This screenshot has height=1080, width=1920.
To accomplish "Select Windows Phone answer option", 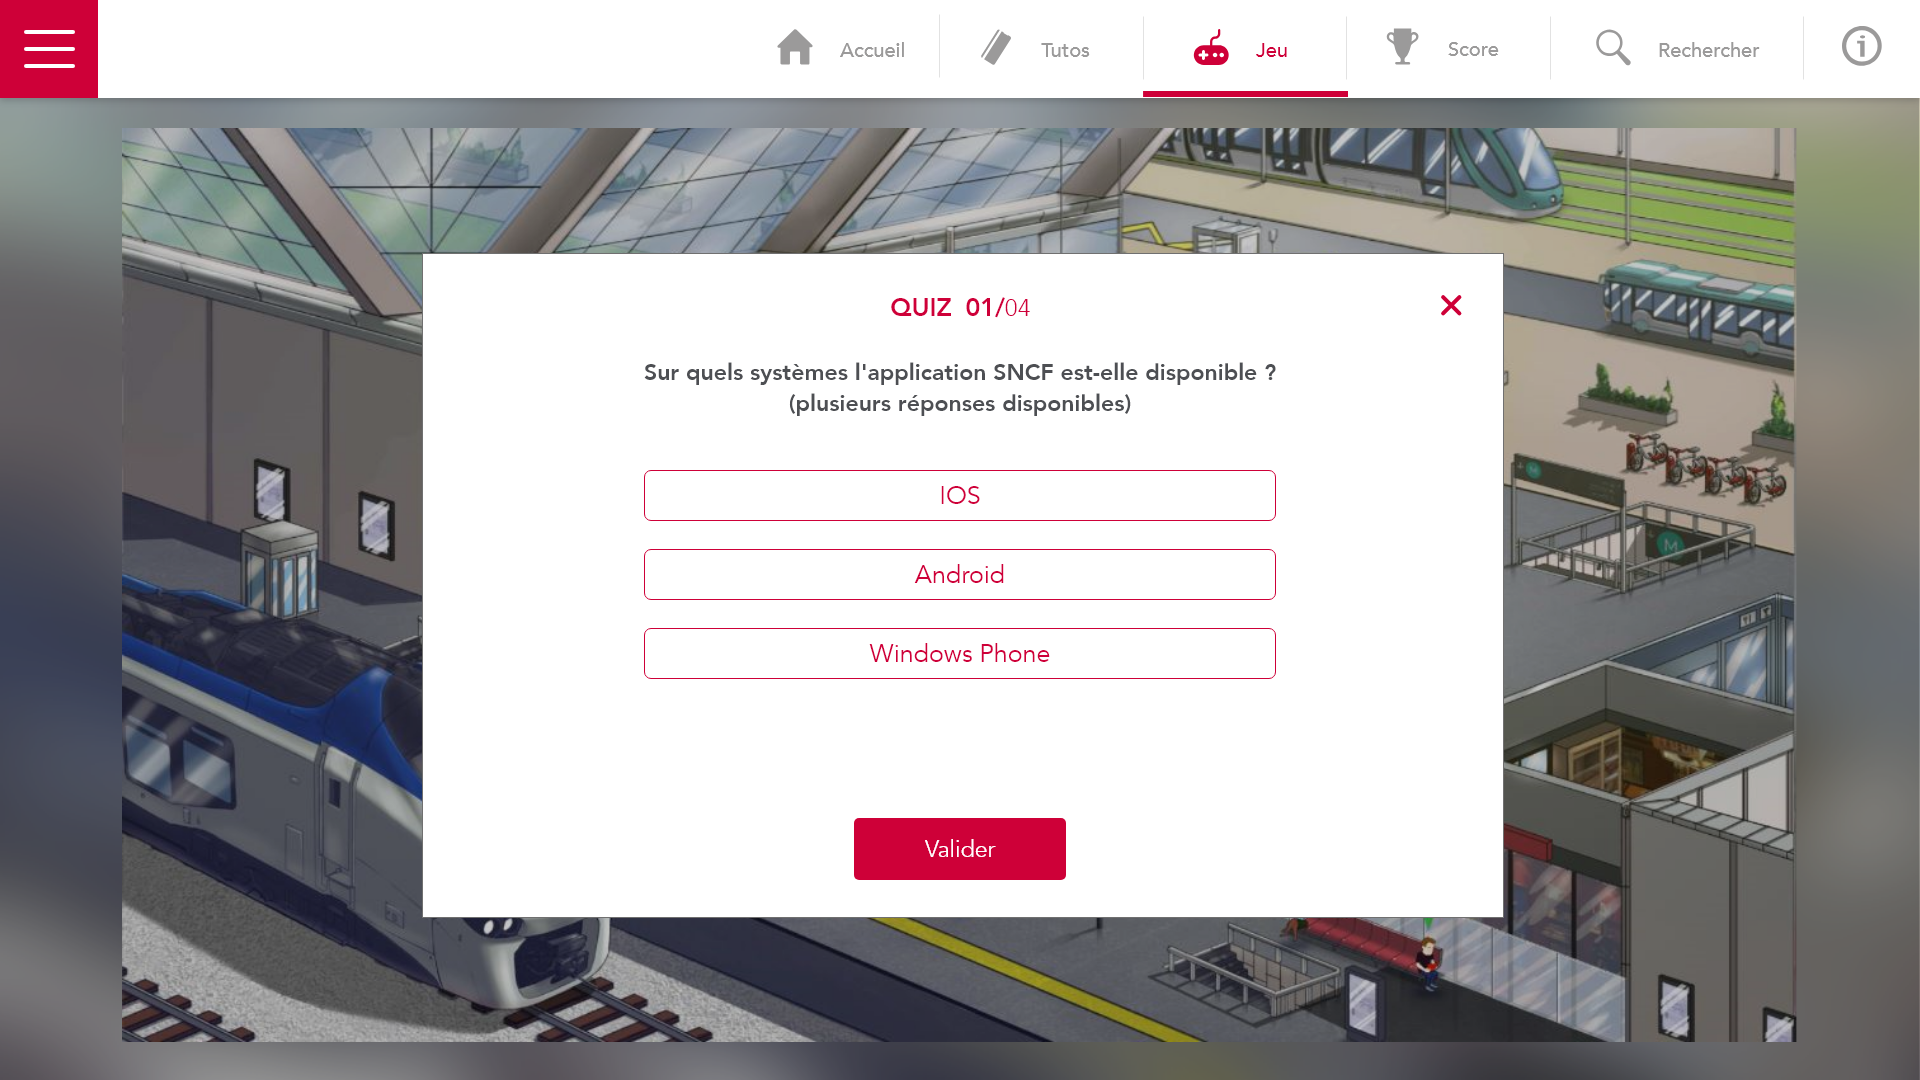I will tap(960, 654).
